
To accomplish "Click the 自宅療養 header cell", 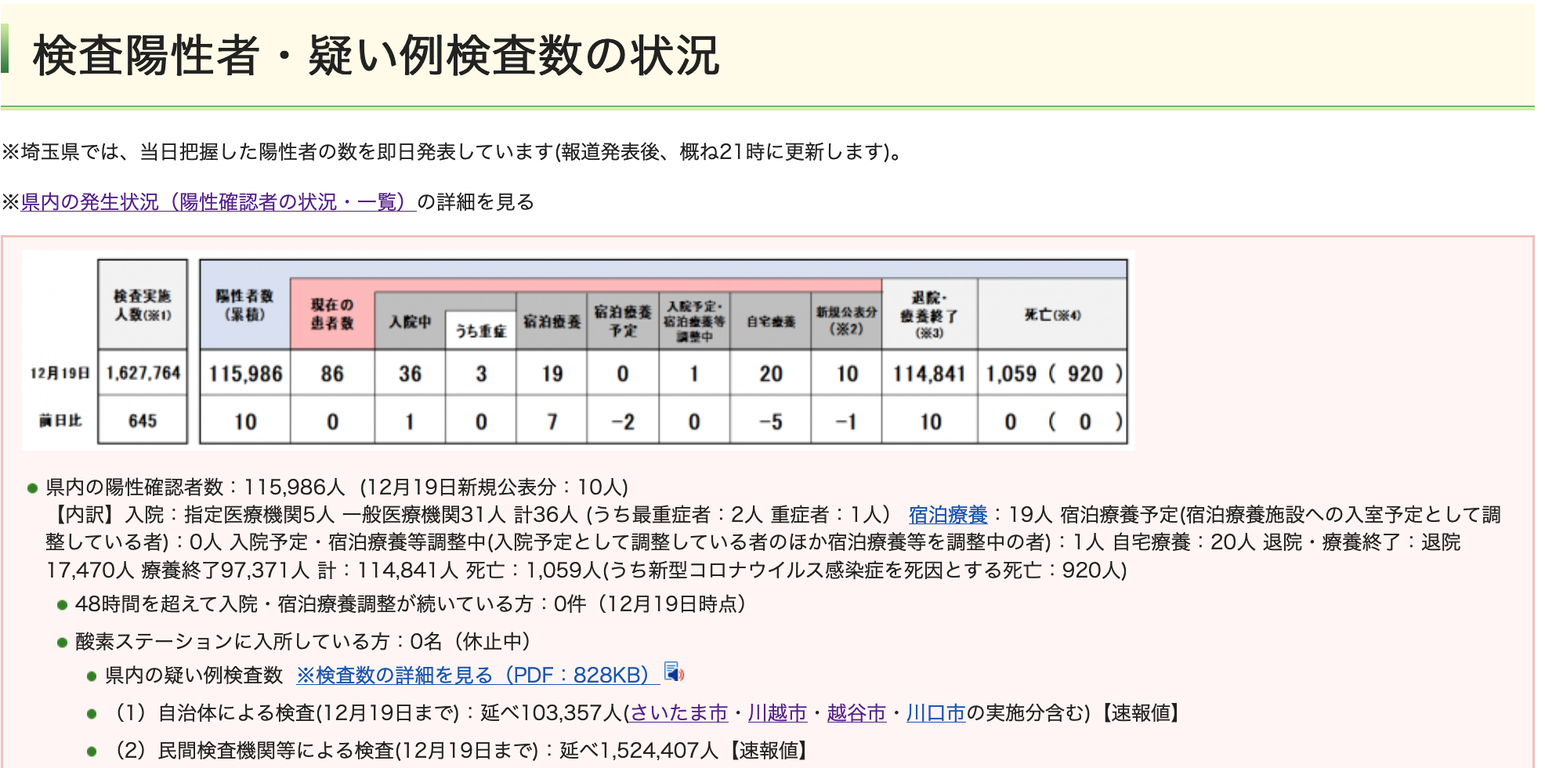I will (771, 321).
